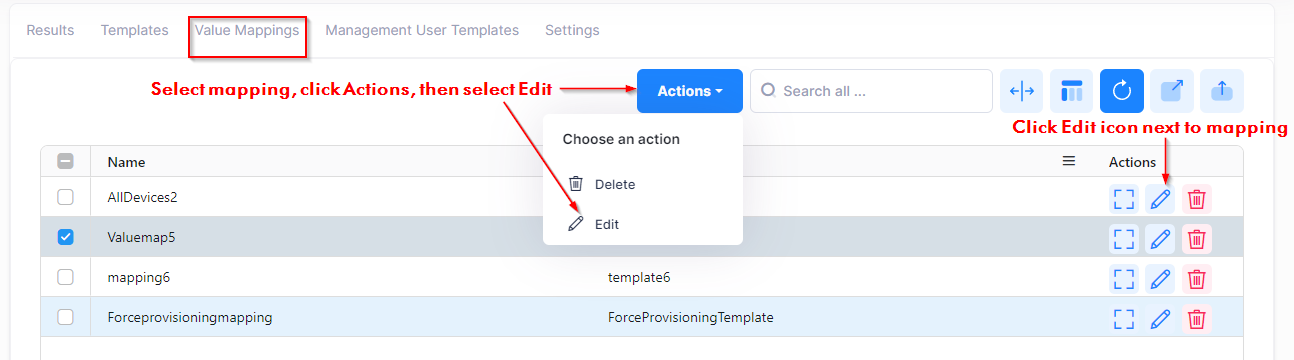Open the Actions dropdown button
The image size is (1294, 360).
(x=690, y=91)
